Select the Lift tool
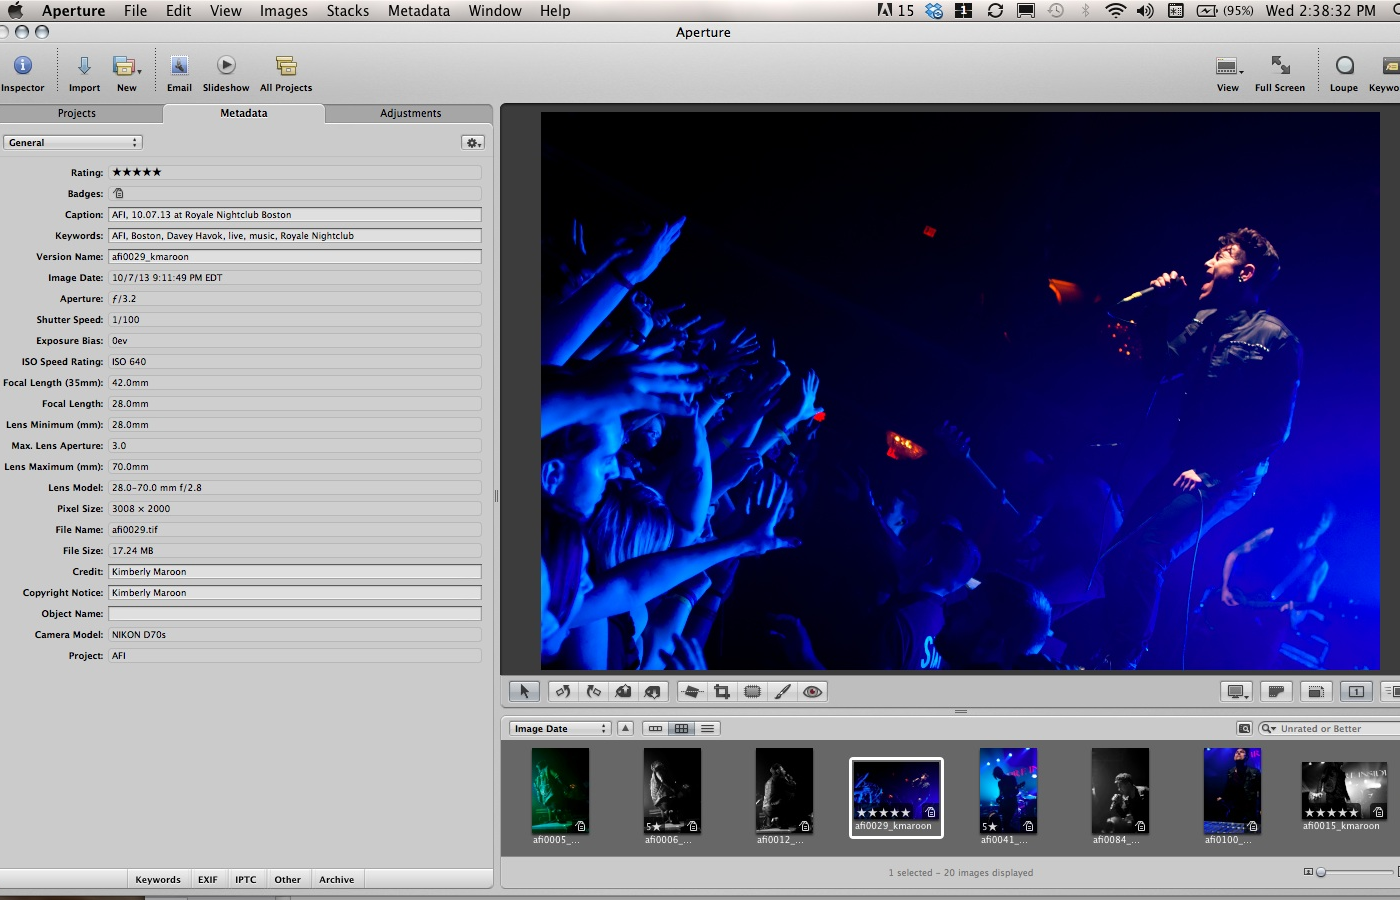Screen dimensions: 1400x900 tap(624, 691)
